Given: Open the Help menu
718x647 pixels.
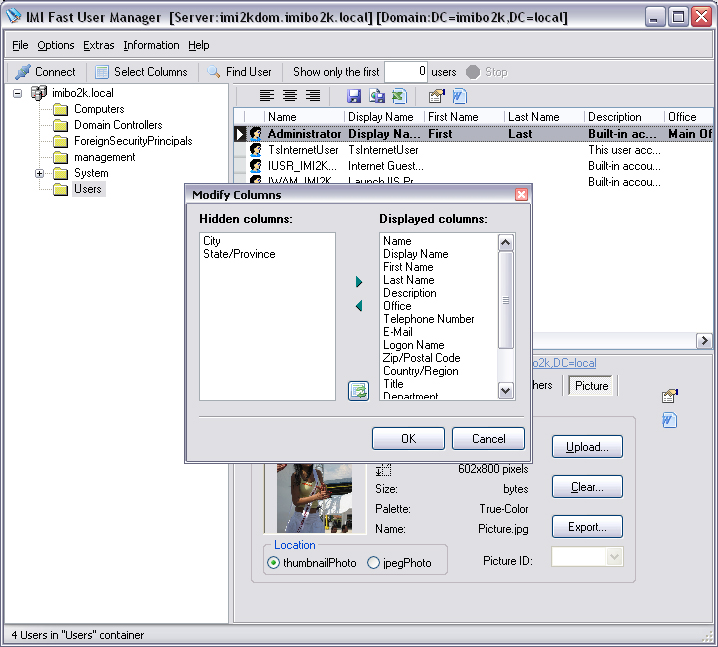Looking at the screenshot, I should 199,45.
